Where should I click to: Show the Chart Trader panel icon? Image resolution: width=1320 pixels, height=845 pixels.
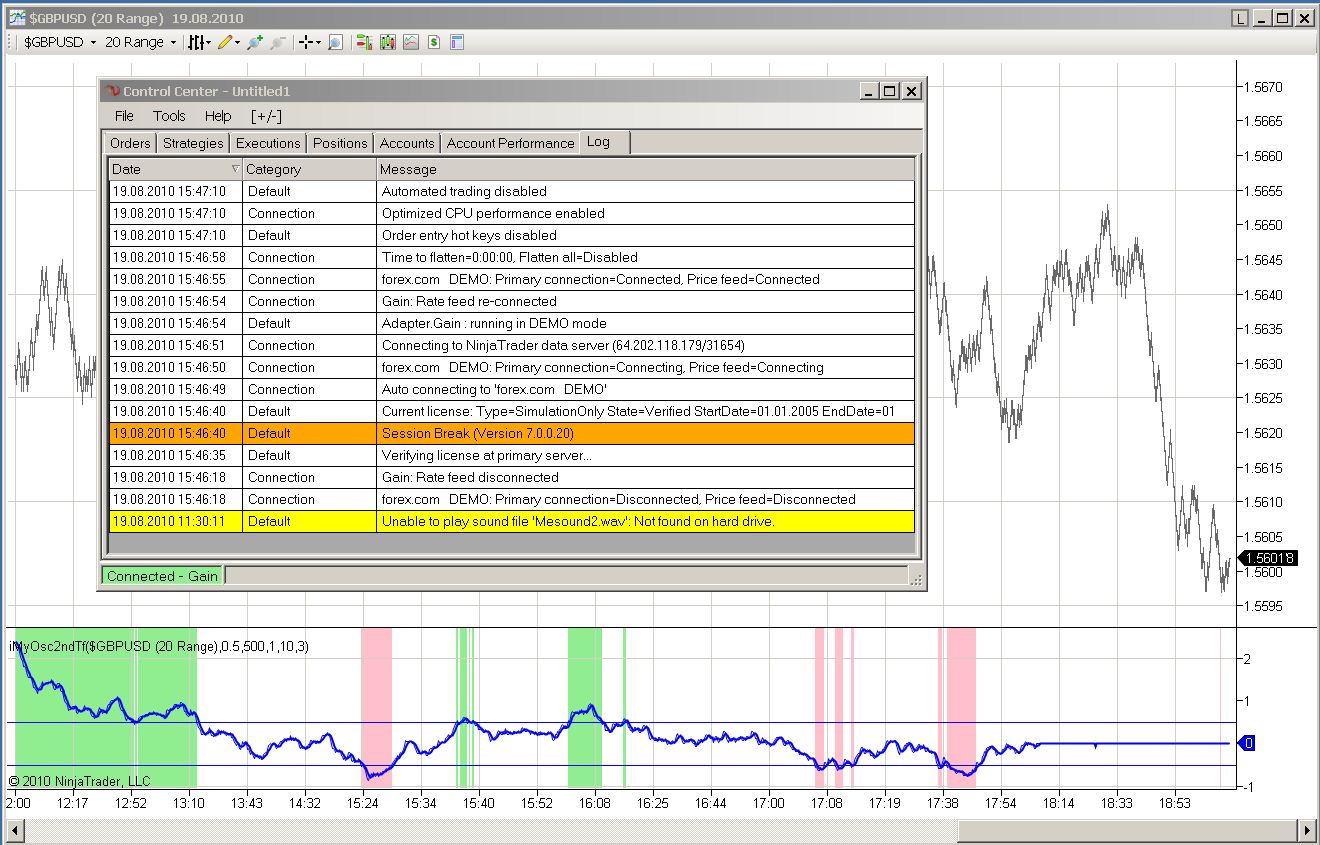tap(363, 42)
